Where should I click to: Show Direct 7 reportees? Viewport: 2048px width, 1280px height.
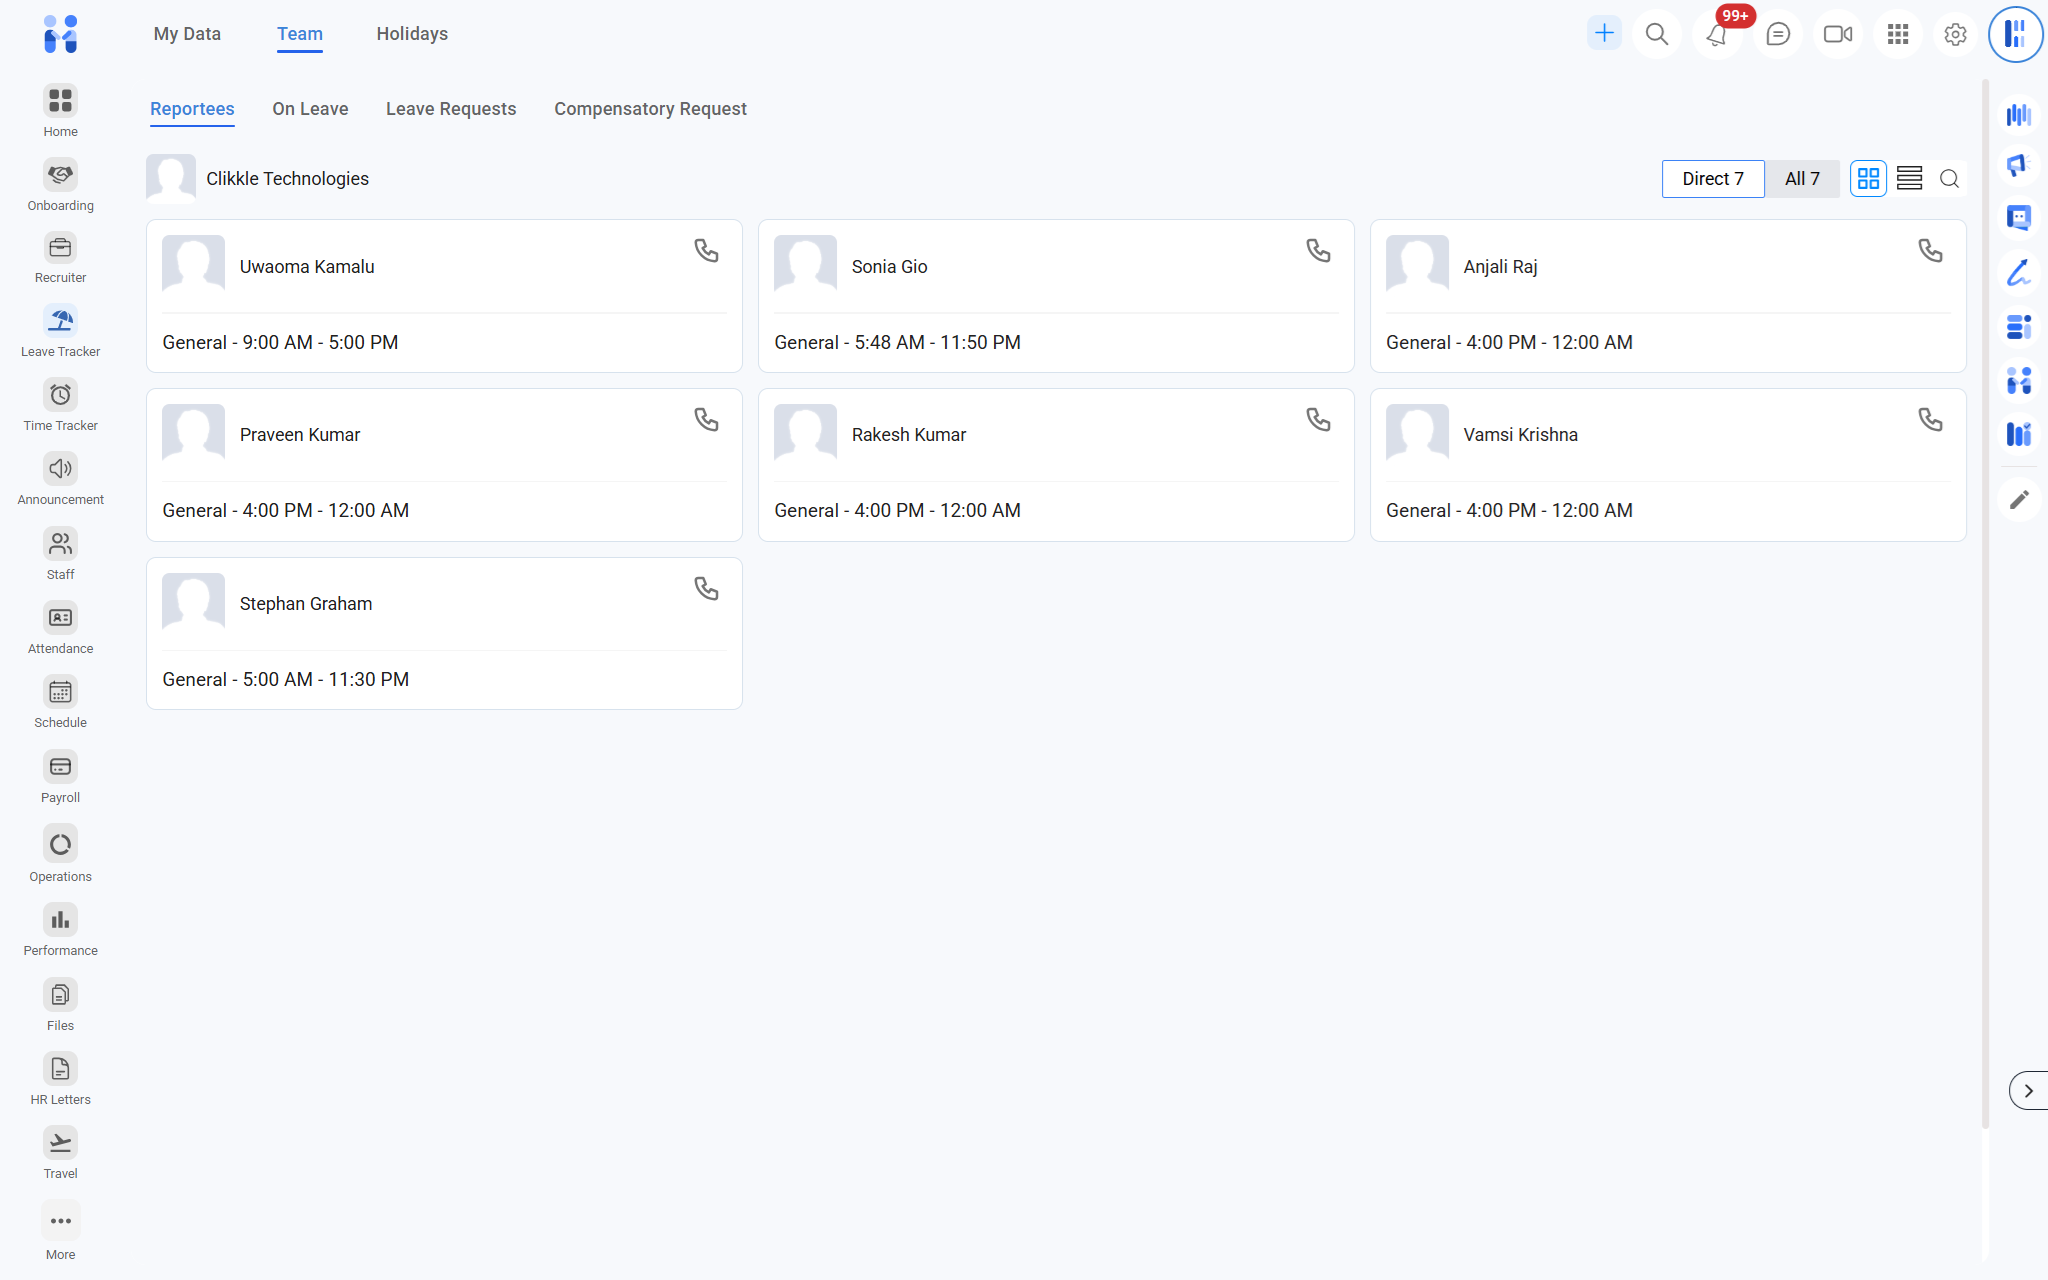[x=1712, y=179]
